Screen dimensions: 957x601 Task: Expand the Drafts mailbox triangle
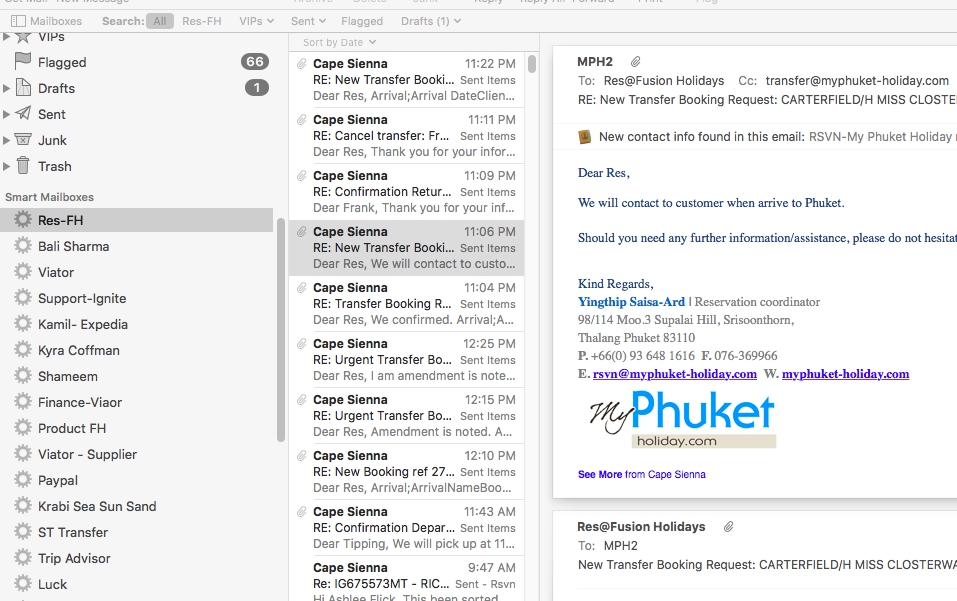pyautogui.click(x=6, y=88)
